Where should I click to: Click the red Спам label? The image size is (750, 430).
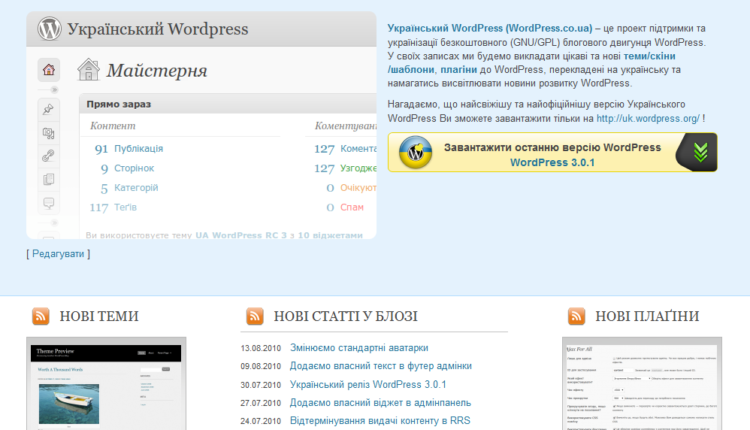point(352,208)
